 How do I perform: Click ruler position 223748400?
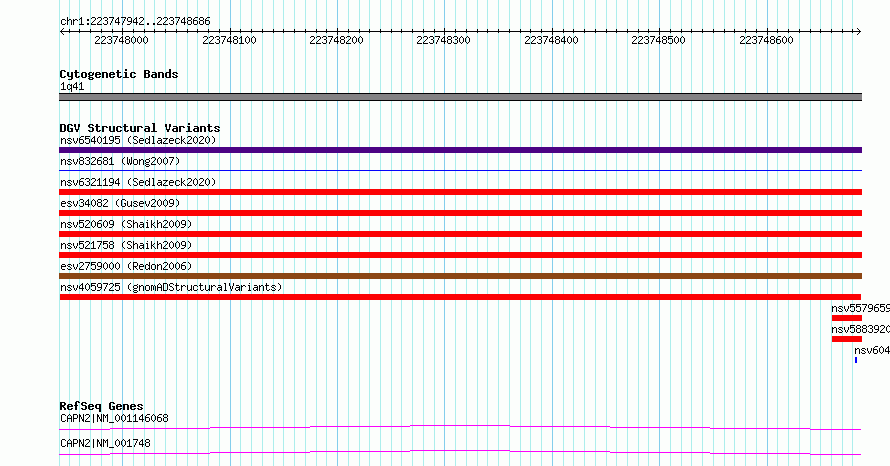pyautogui.click(x=551, y=40)
